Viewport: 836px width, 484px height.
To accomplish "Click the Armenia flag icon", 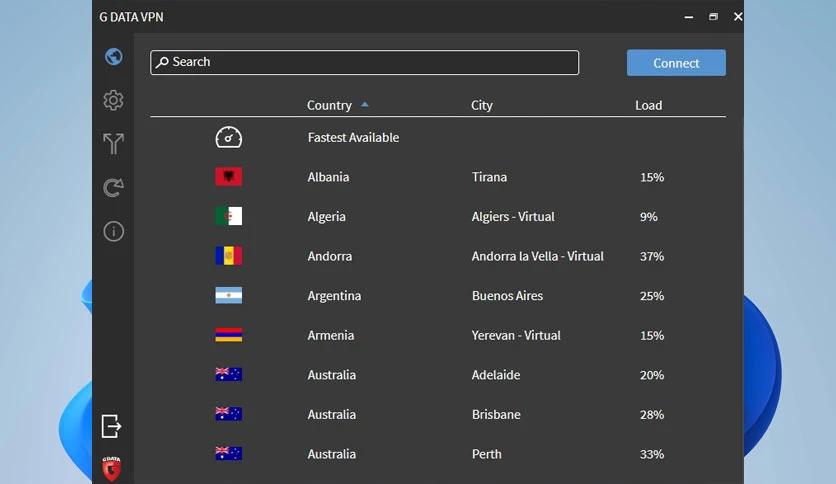I will pyautogui.click(x=229, y=335).
